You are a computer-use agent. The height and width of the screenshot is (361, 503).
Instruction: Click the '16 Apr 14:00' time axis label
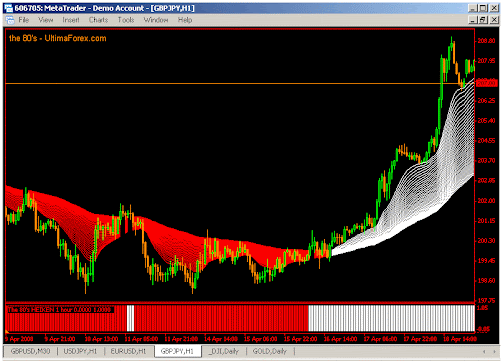(x=340, y=339)
